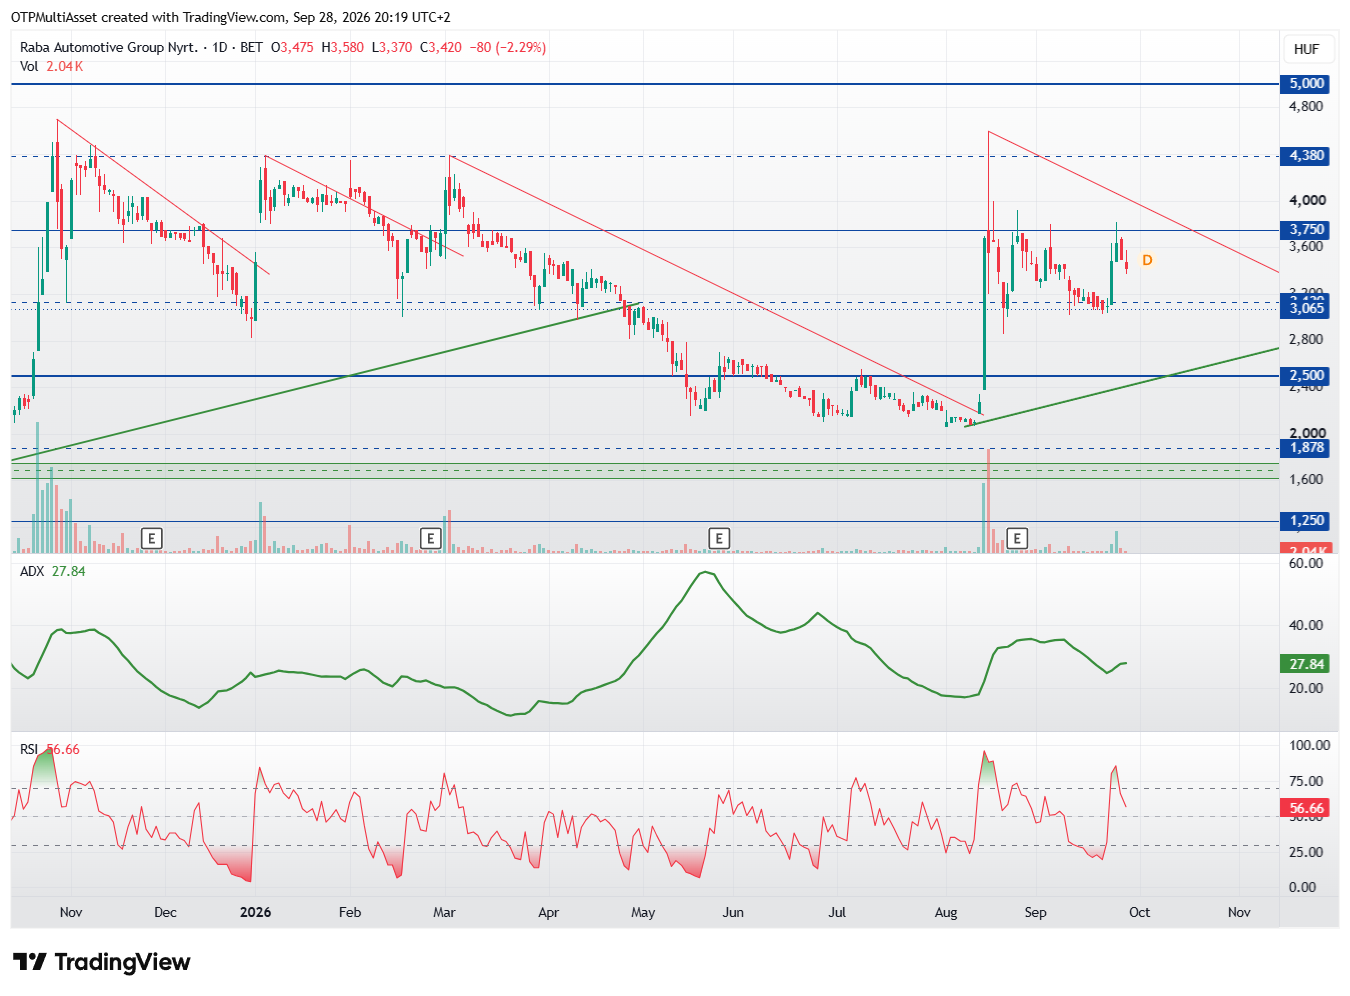Open the earnings E marker before March
This screenshot has width=1350, height=996.
[430, 539]
